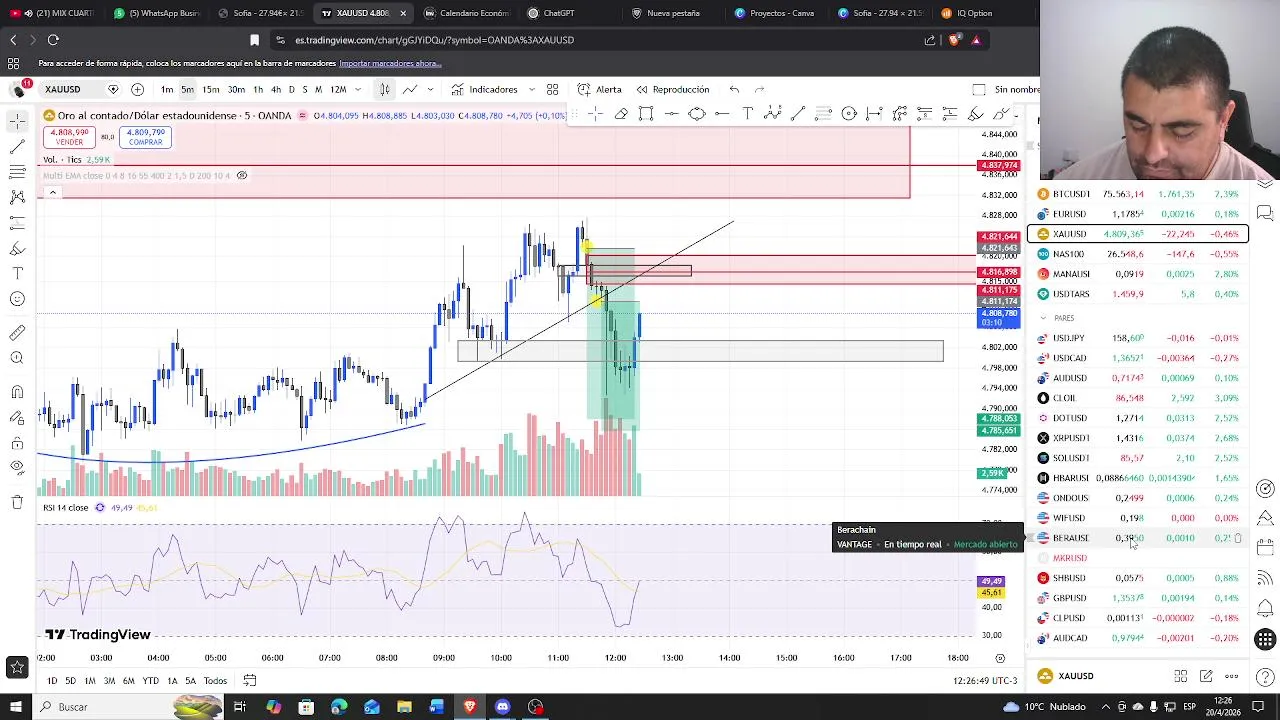Activate the zoom in magnifier tool

[17, 358]
